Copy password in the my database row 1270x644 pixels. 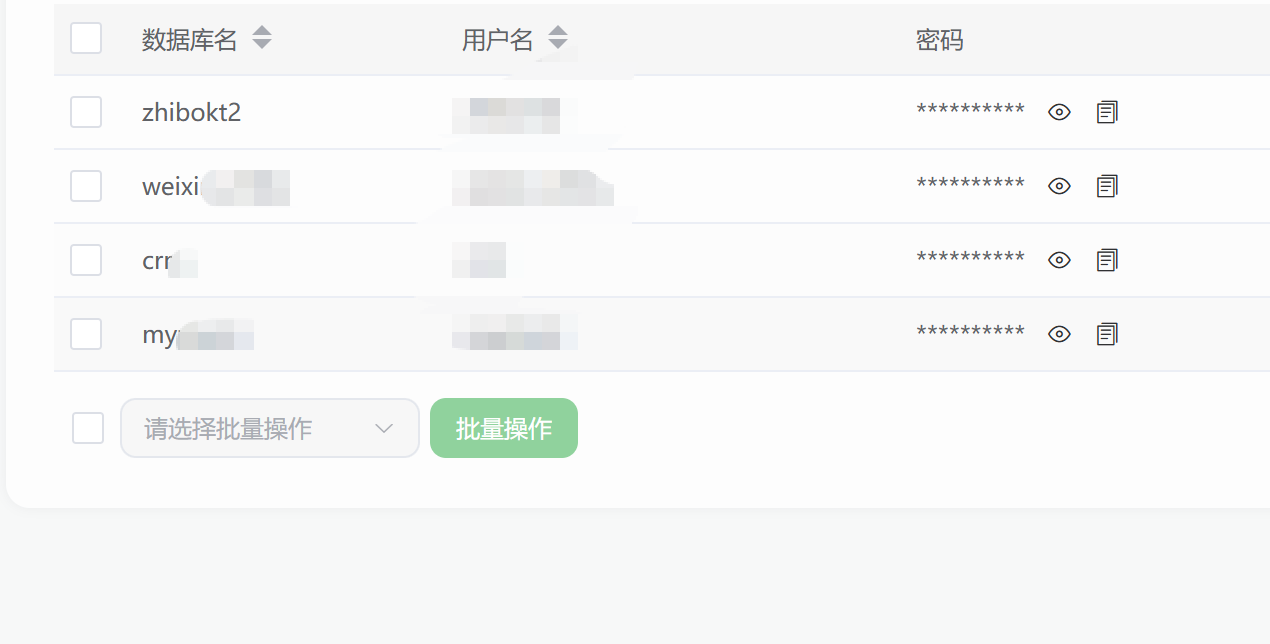(1107, 334)
